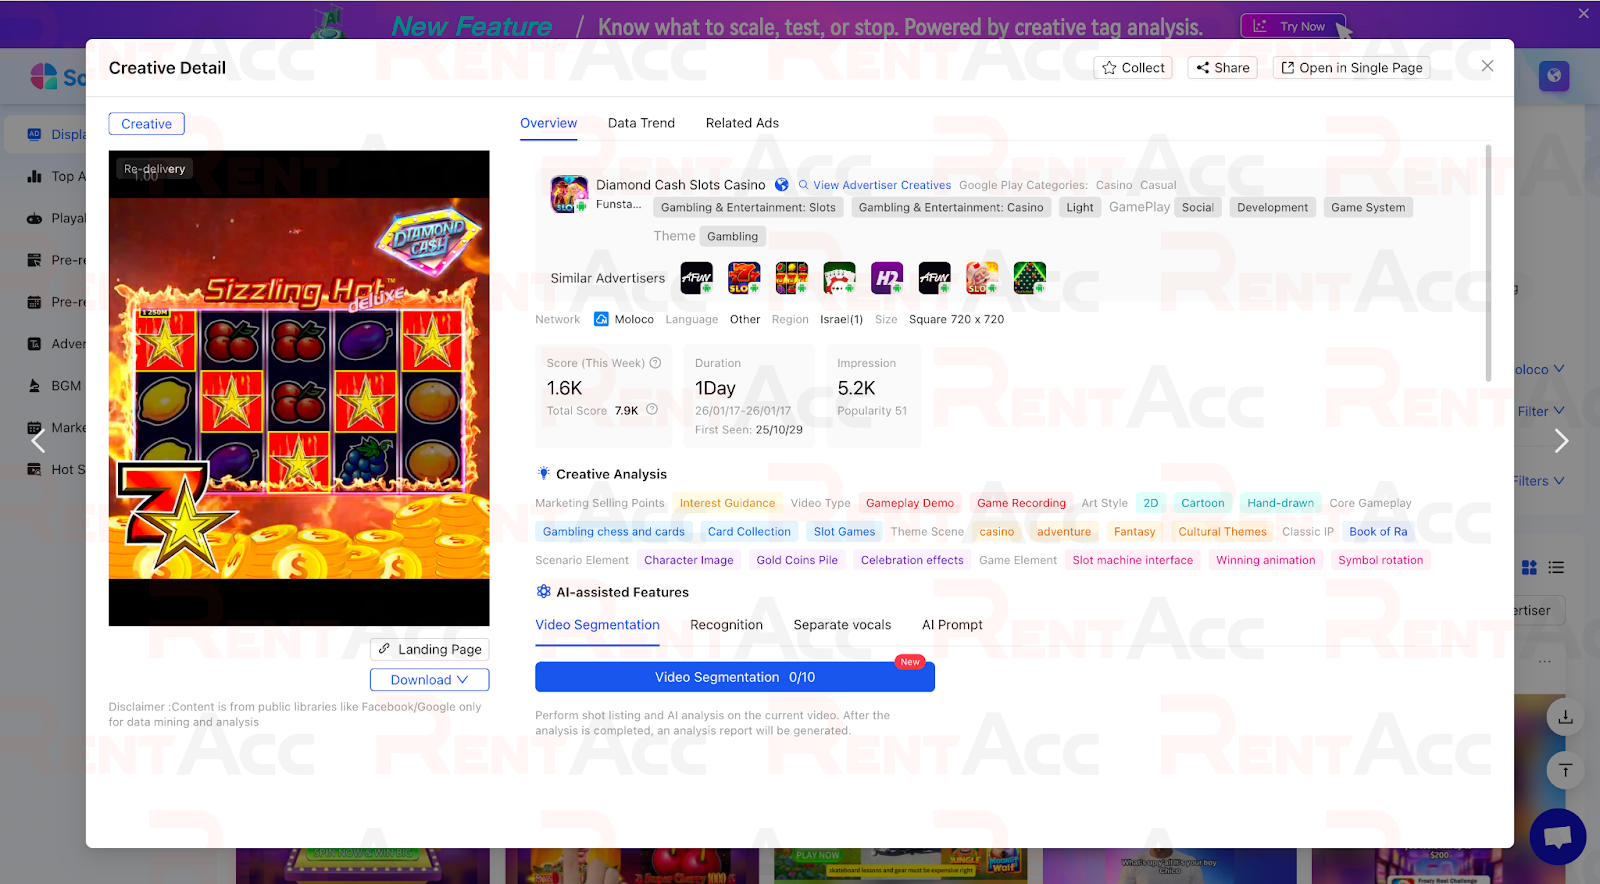Click the purple H2 similar advertiser icon
This screenshot has width=1600, height=884.
coord(887,278)
